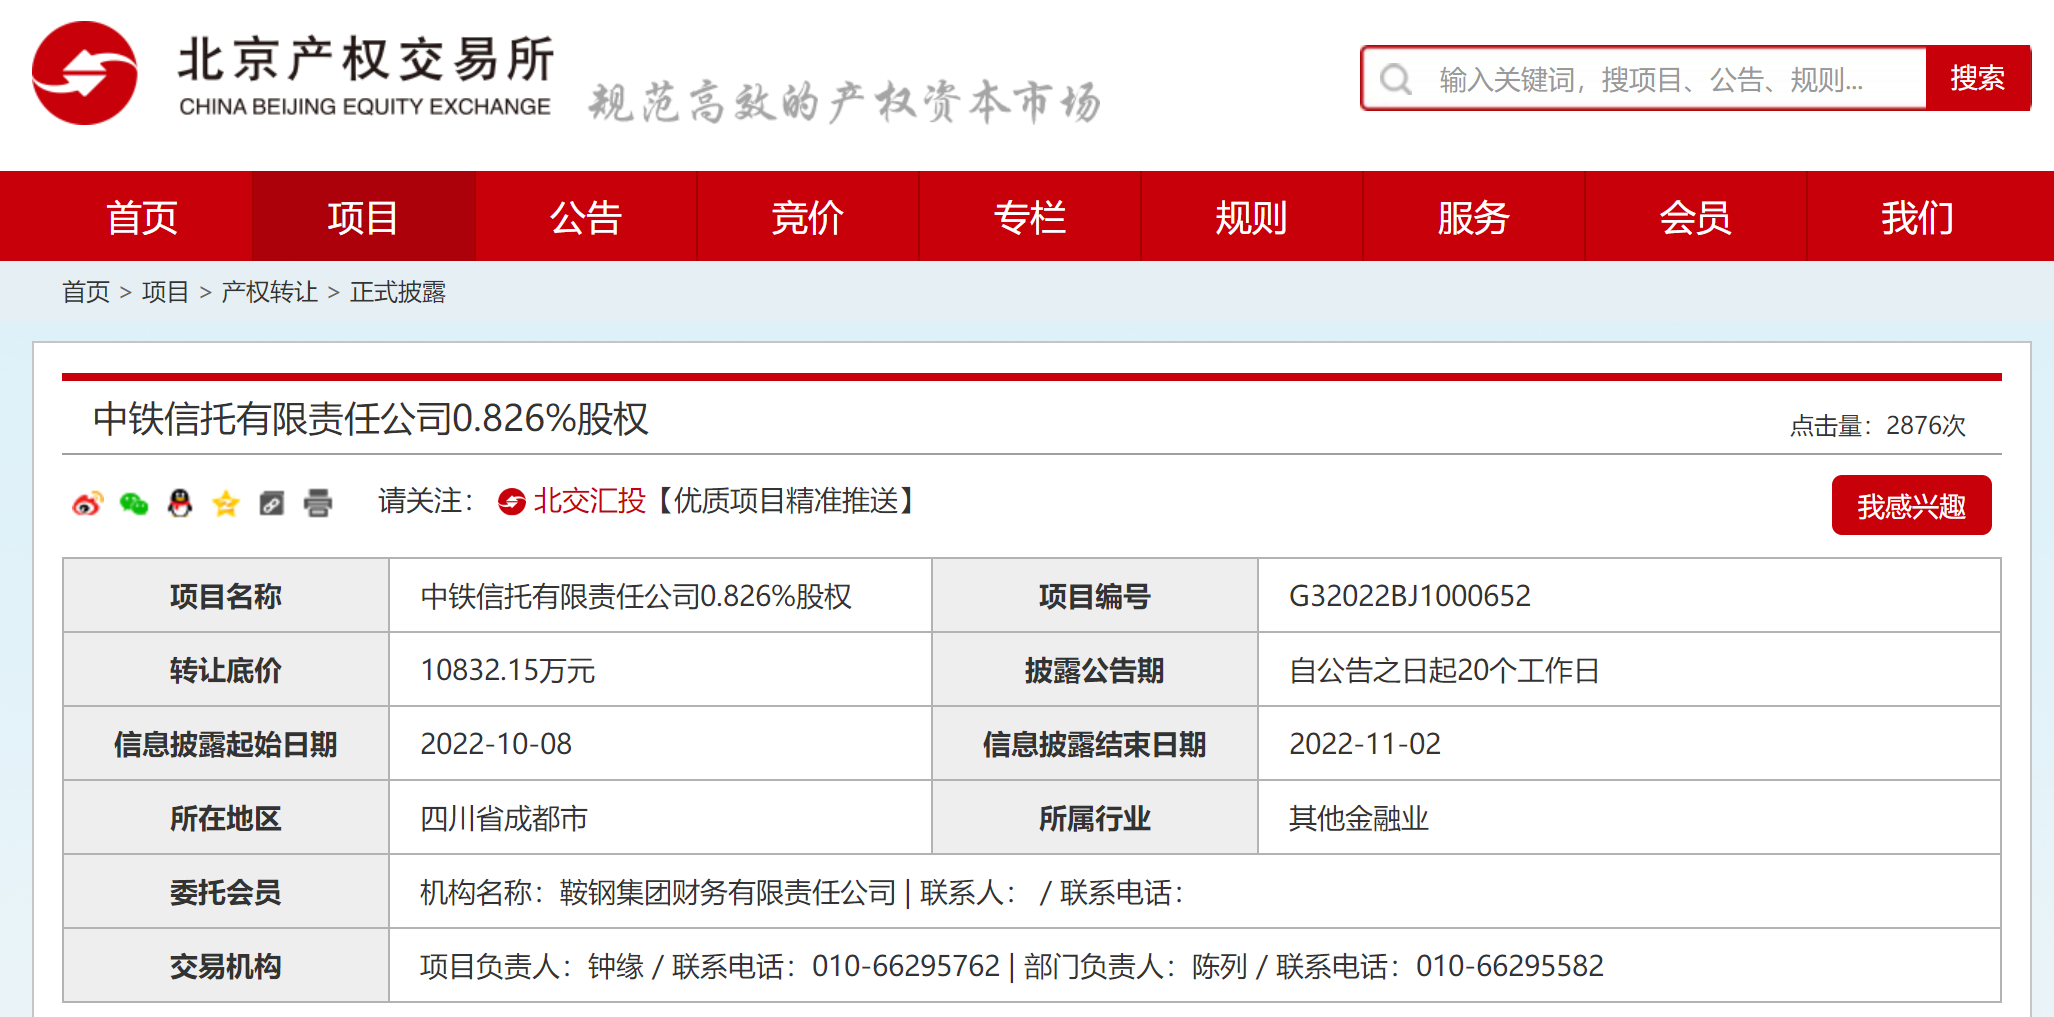Click the 信息披露结束日期 header cell
The height and width of the screenshot is (1017, 2054).
coord(1095,744)
